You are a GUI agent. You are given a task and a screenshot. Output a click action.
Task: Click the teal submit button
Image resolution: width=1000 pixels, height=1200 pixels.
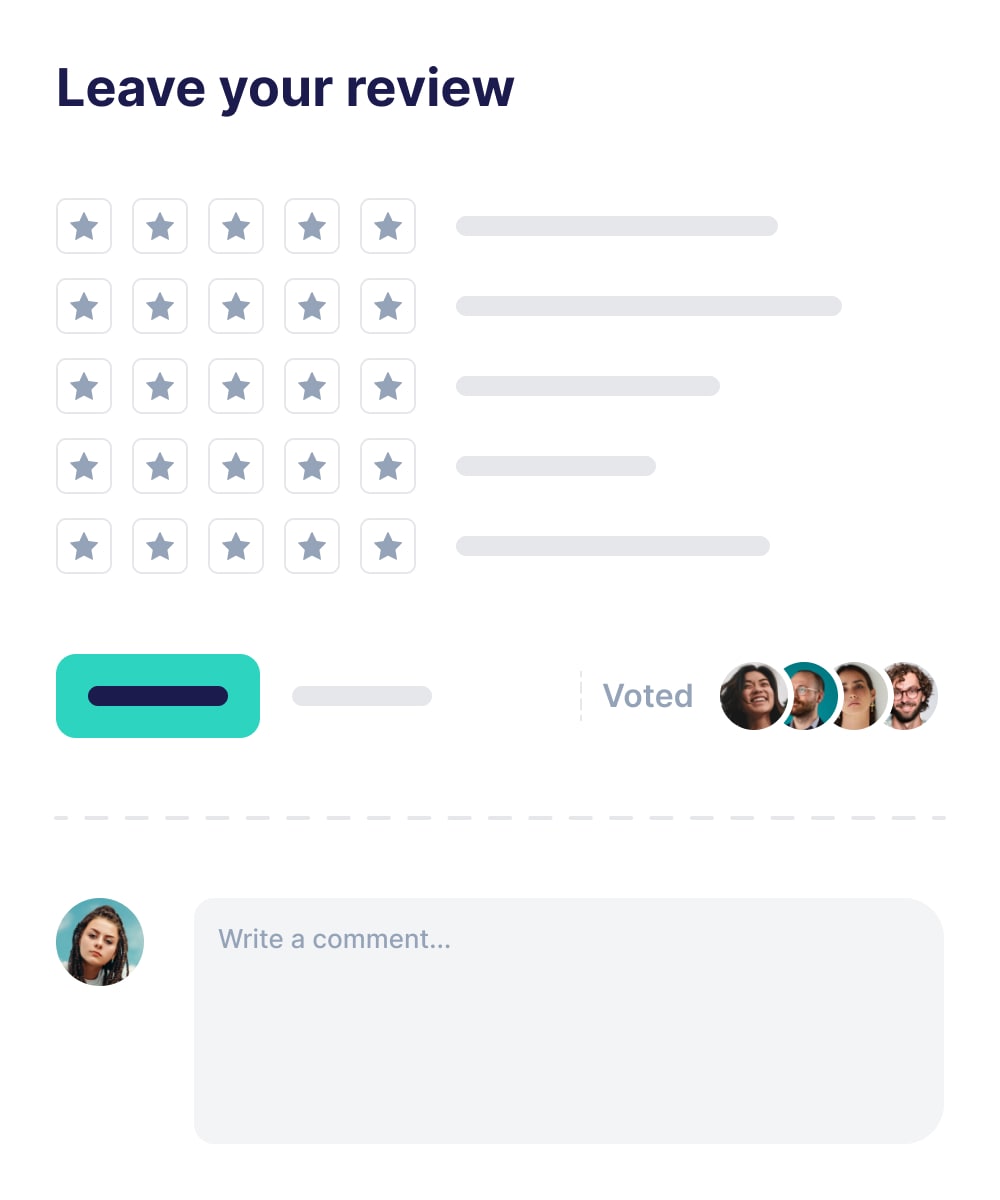tap(158, 696)
